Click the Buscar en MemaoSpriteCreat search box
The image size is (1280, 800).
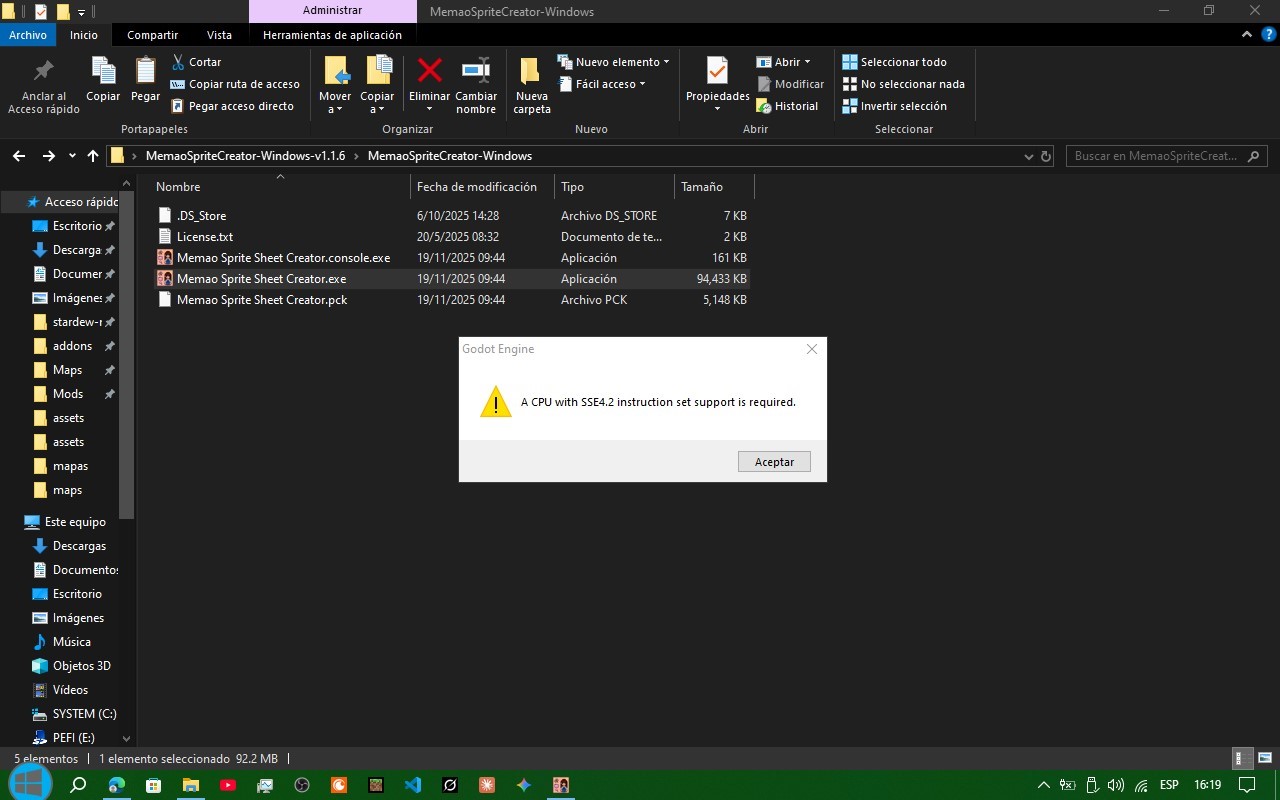pos(1166,156)
